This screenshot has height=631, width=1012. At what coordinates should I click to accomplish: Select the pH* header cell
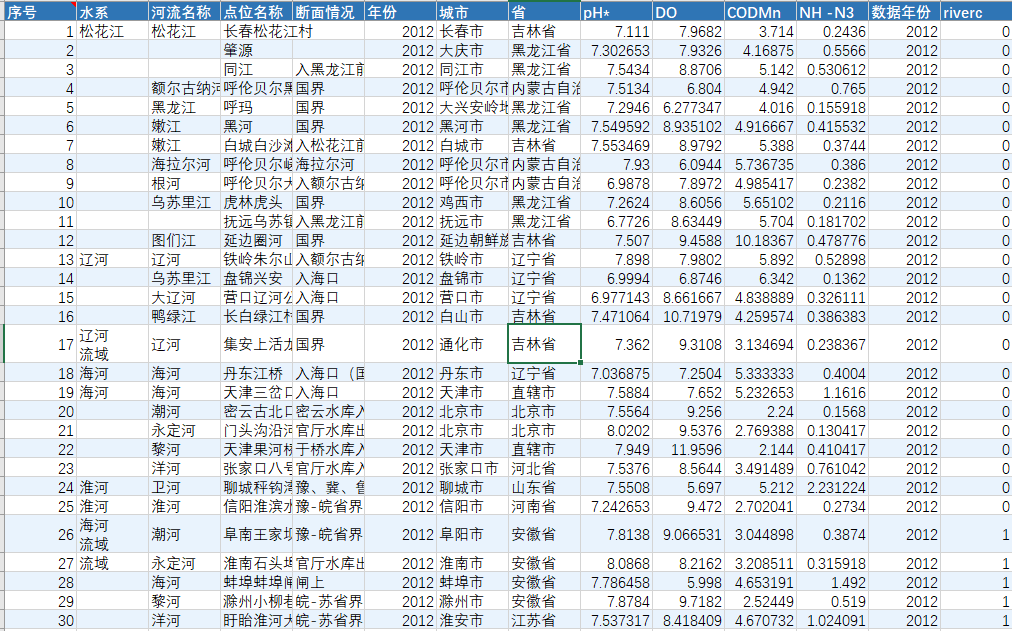point(616,12)
